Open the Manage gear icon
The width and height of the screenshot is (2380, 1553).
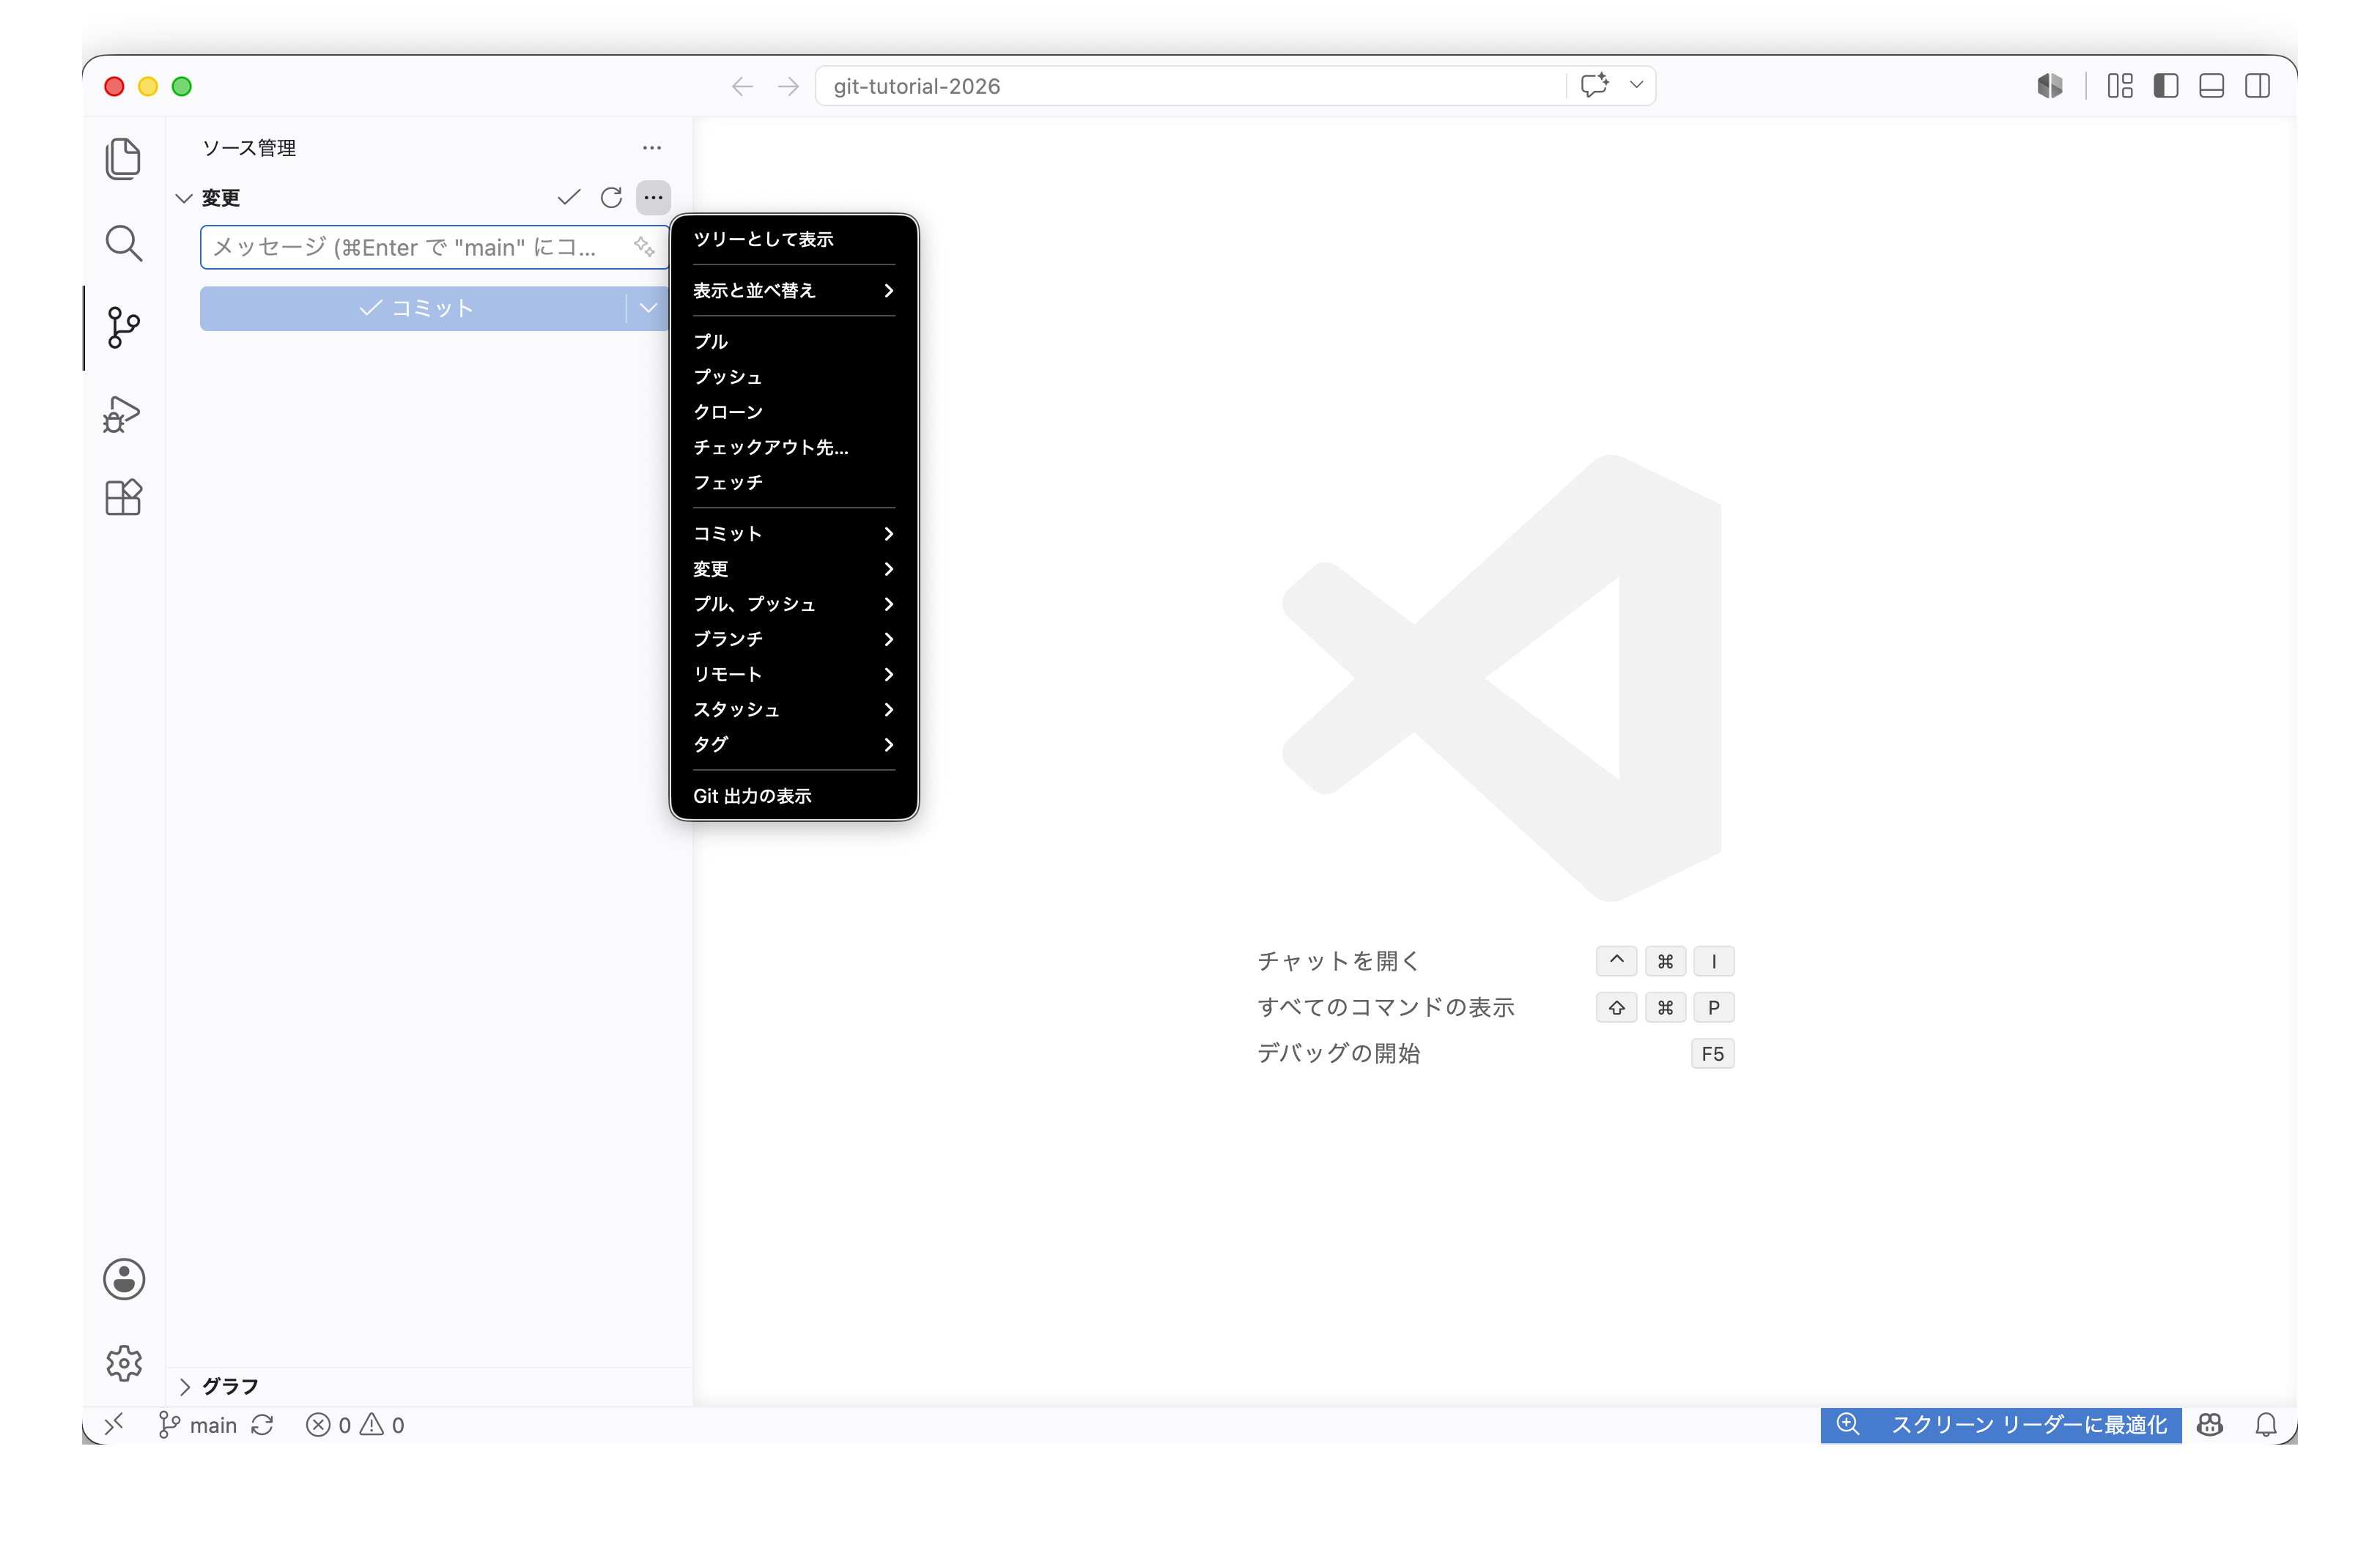tap(124, 1363)
